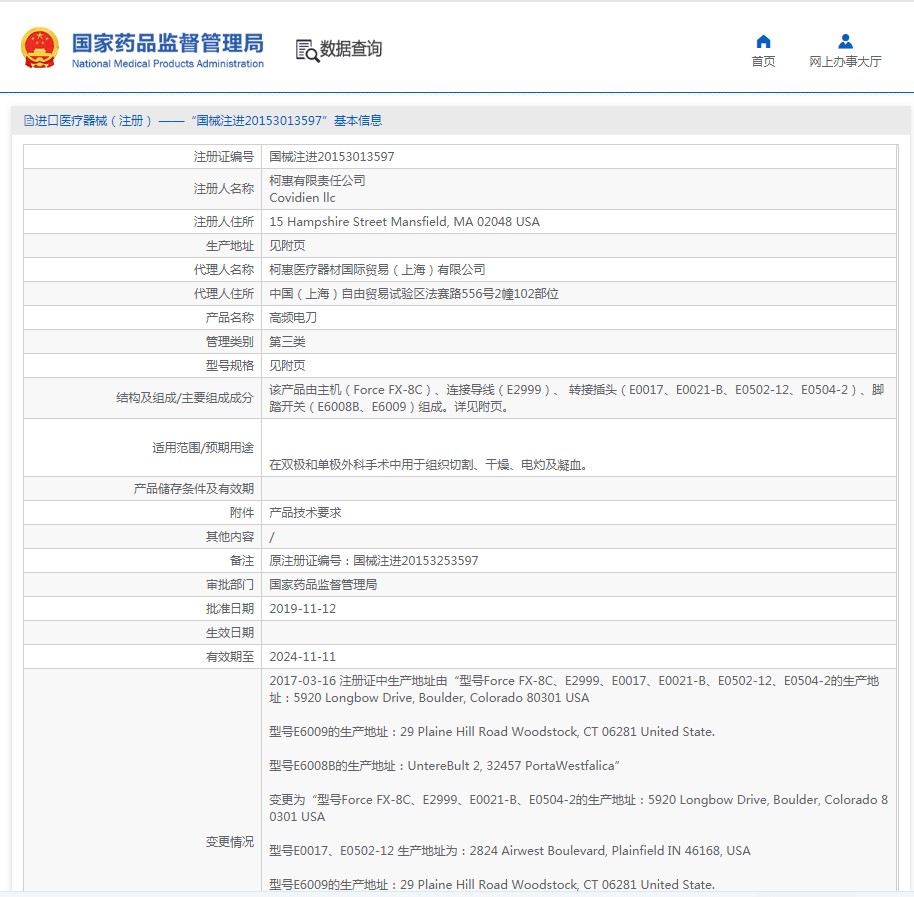Click the small document icon before 进口医疗器械
The width and height of the screenshot is (914, 897).
[x=29, y=121]
